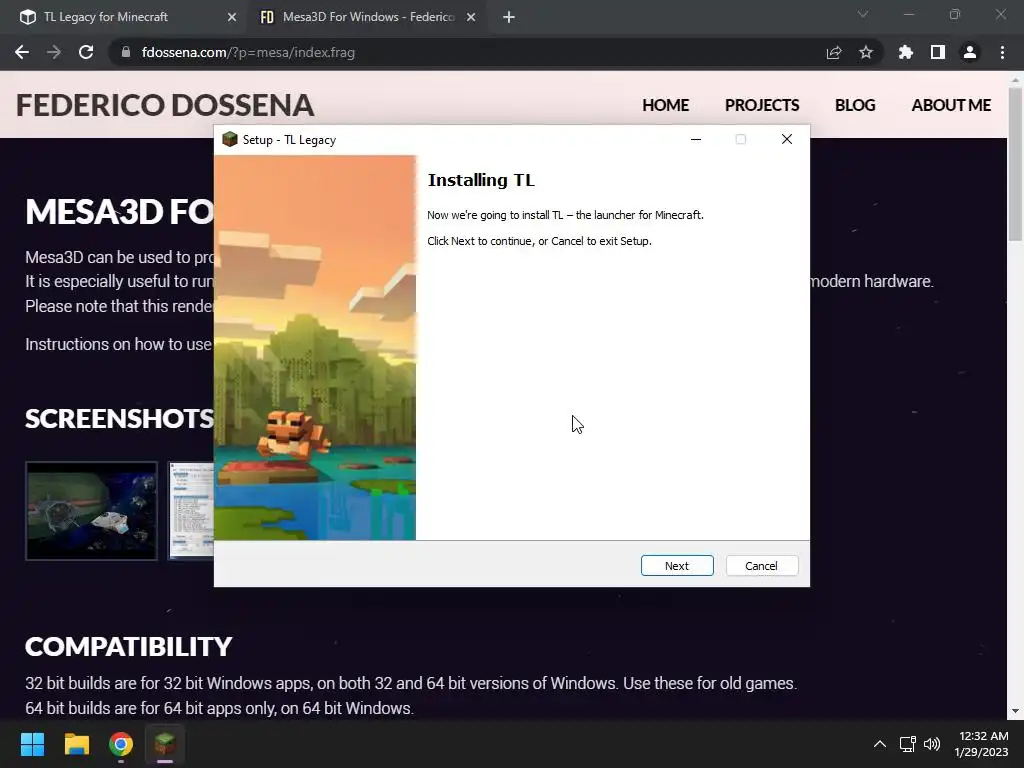Go back to the previous page

point(22,52)
